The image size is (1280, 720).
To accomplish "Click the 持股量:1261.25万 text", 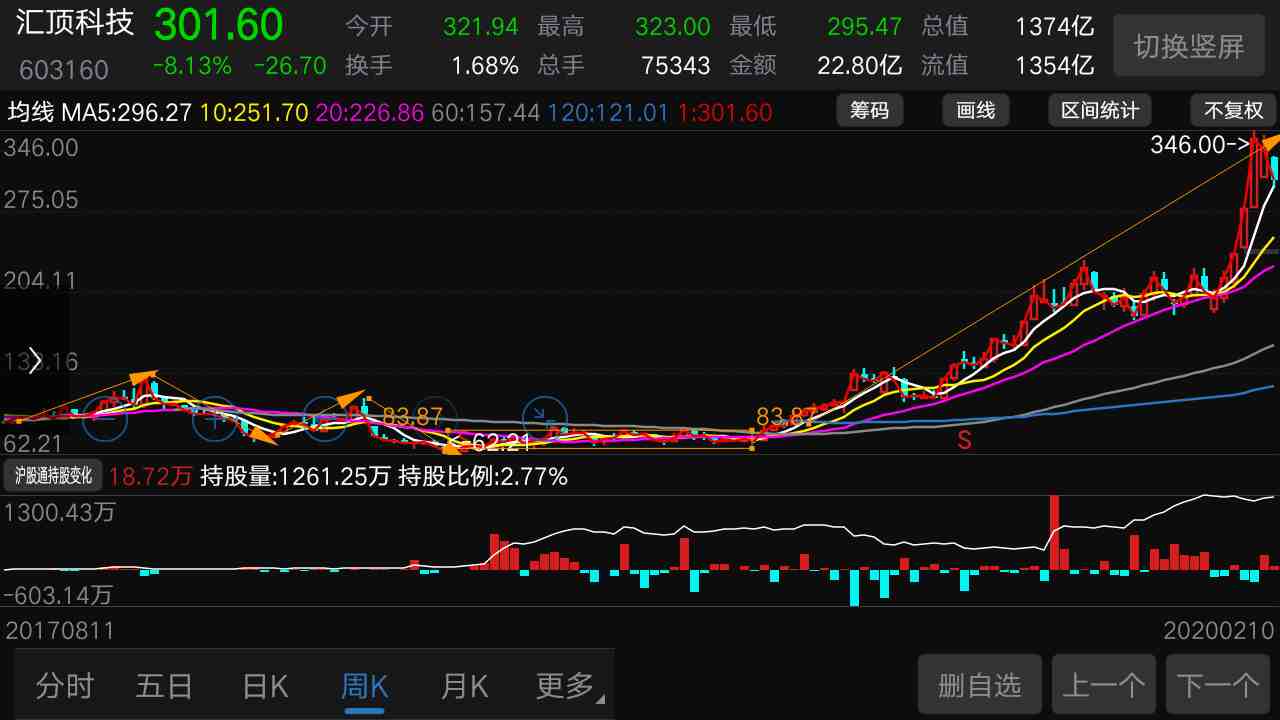I will point(295,476).
